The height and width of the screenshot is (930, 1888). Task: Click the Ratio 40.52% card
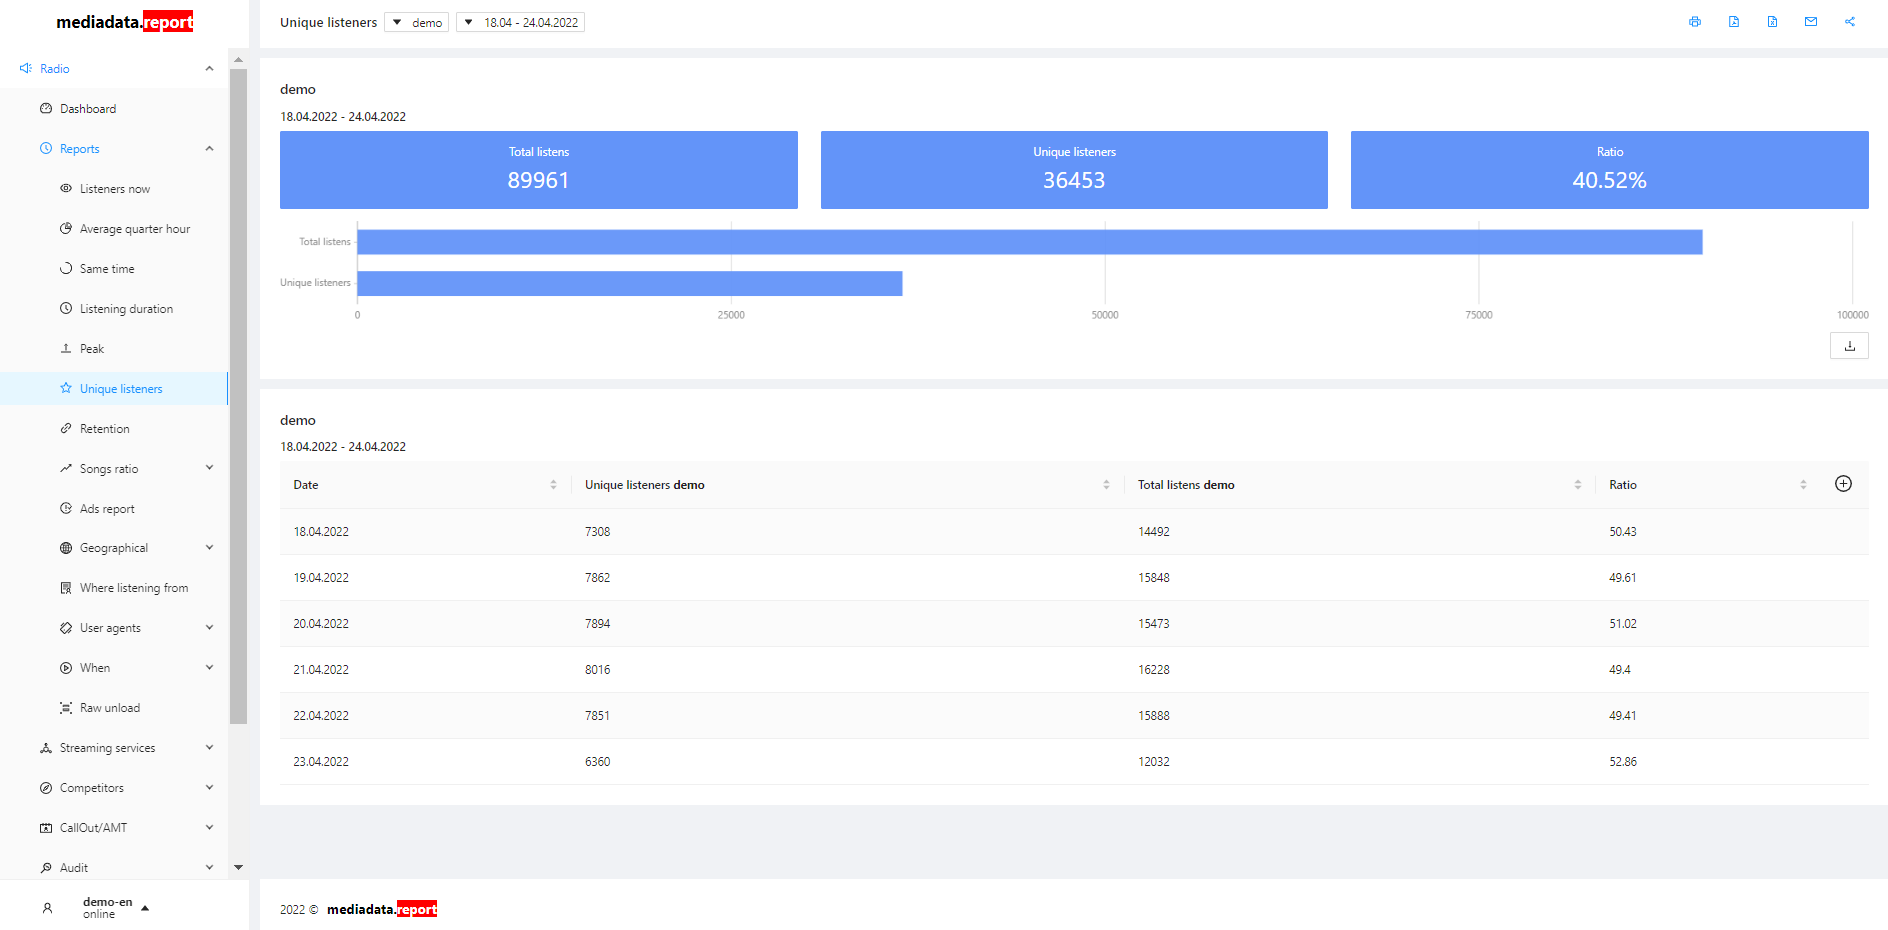click(1610, 170)
